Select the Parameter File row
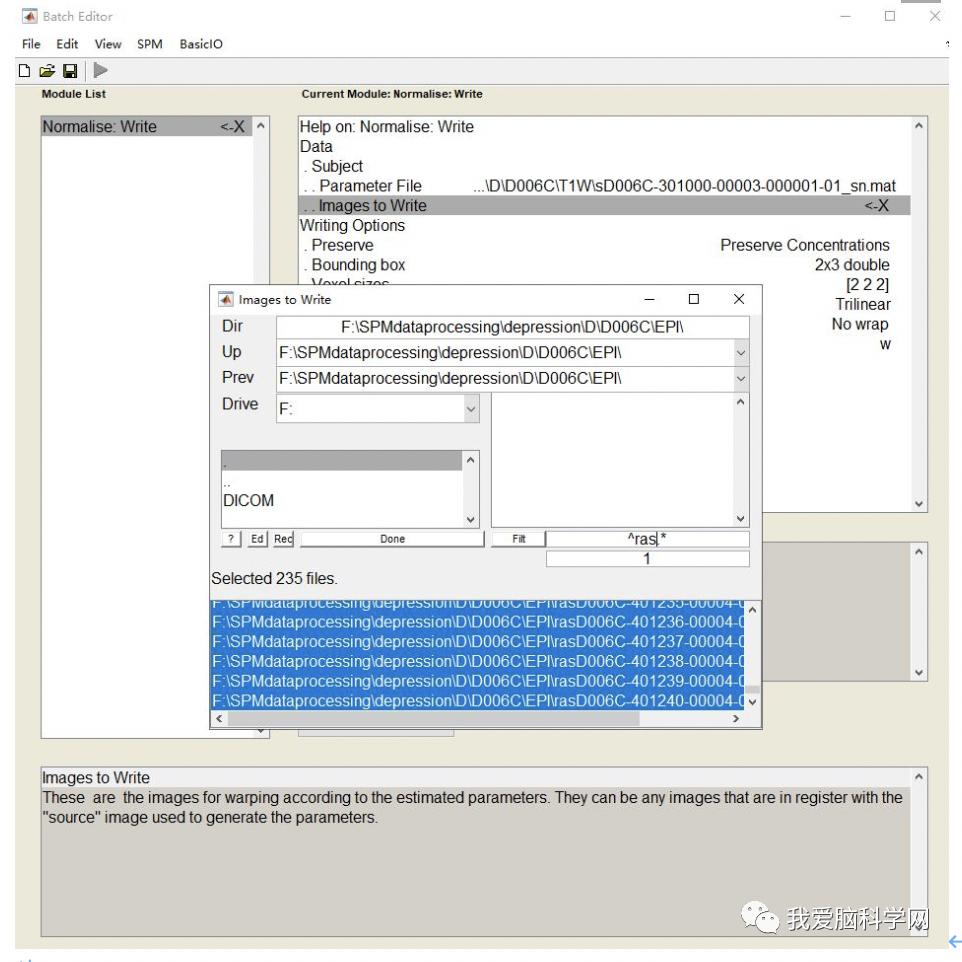Screen dimensions: 962x962 pos(604,186)
